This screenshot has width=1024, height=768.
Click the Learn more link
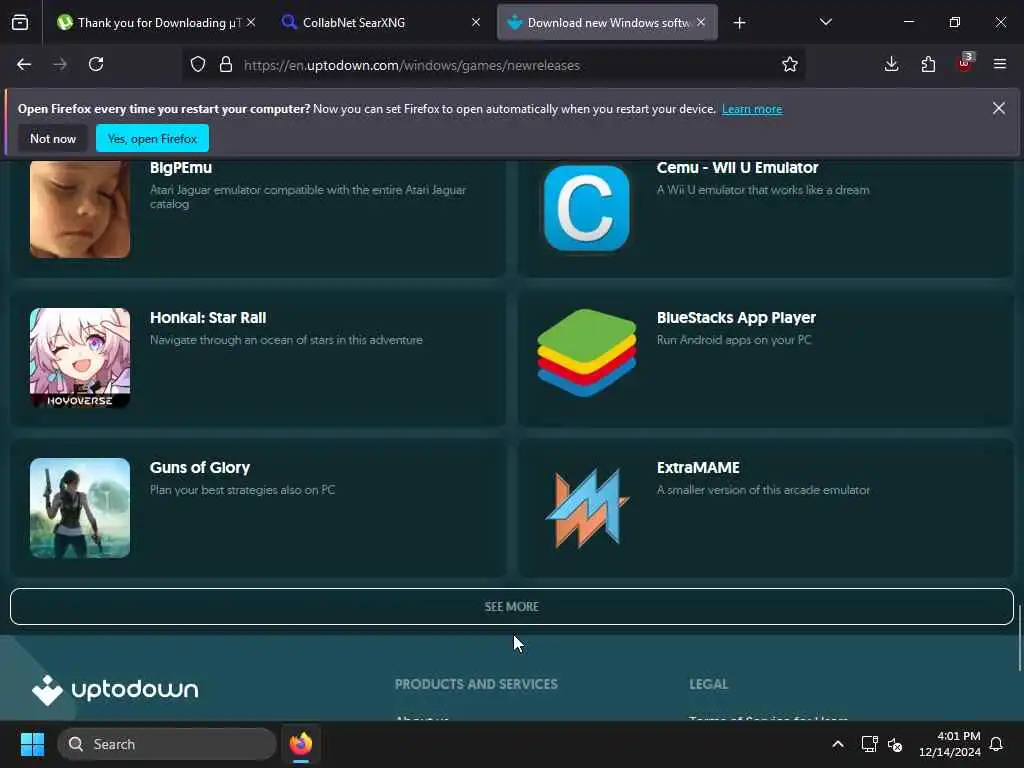[x=752, y=109]
